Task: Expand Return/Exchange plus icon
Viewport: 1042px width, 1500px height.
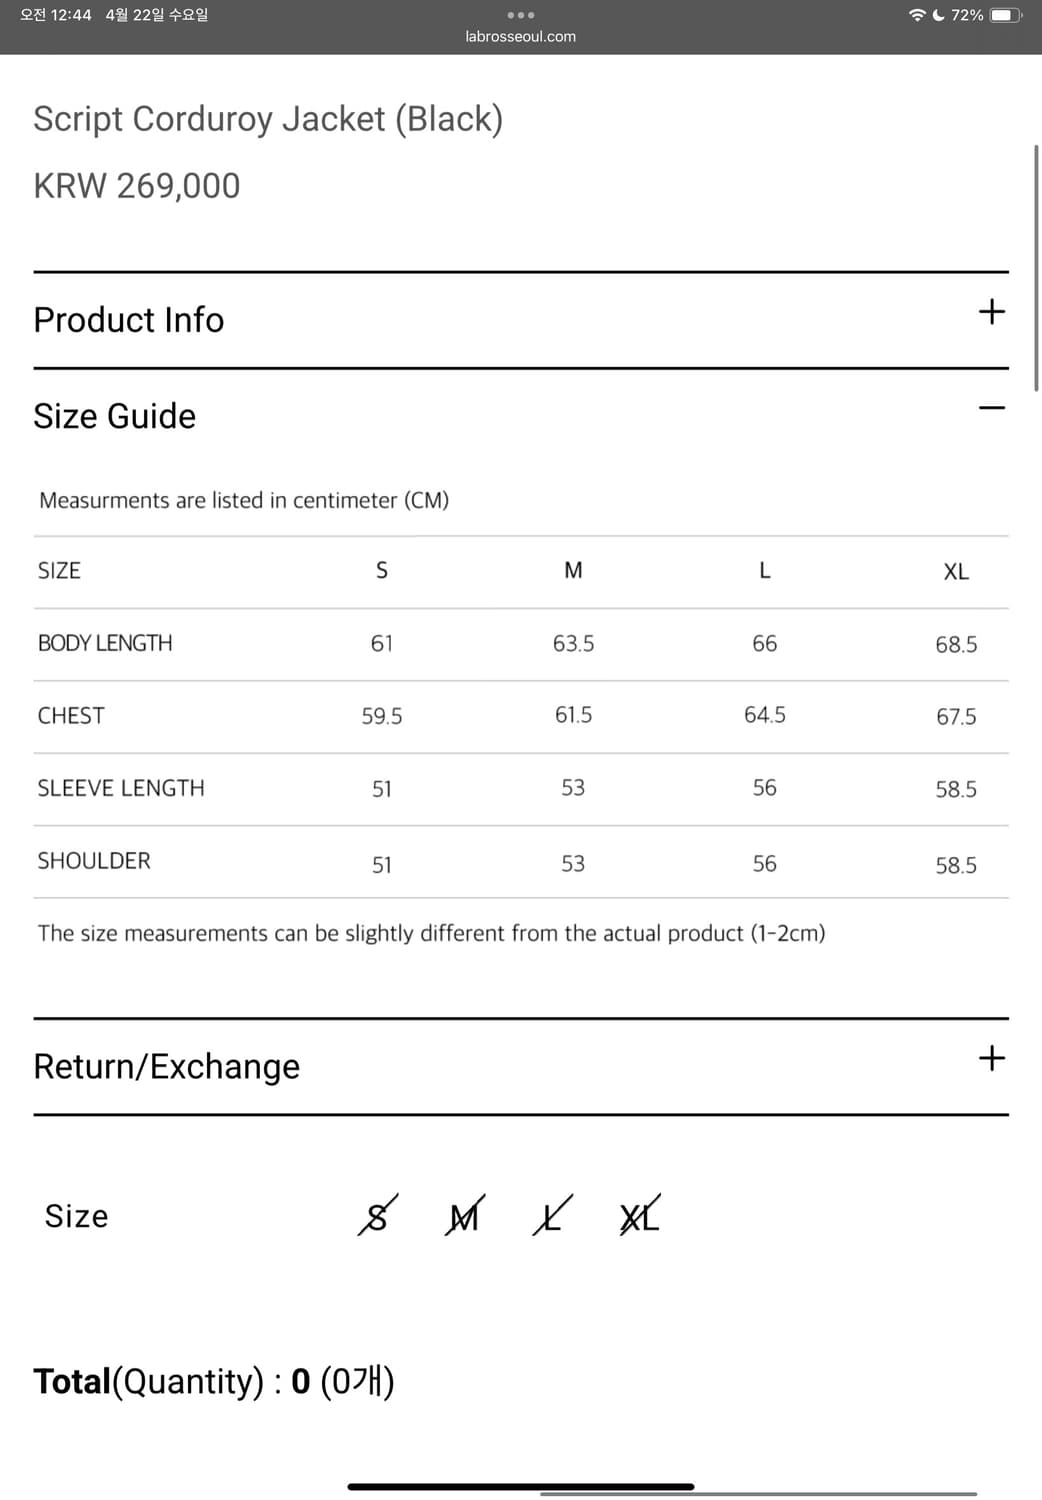Action: 991,1058
